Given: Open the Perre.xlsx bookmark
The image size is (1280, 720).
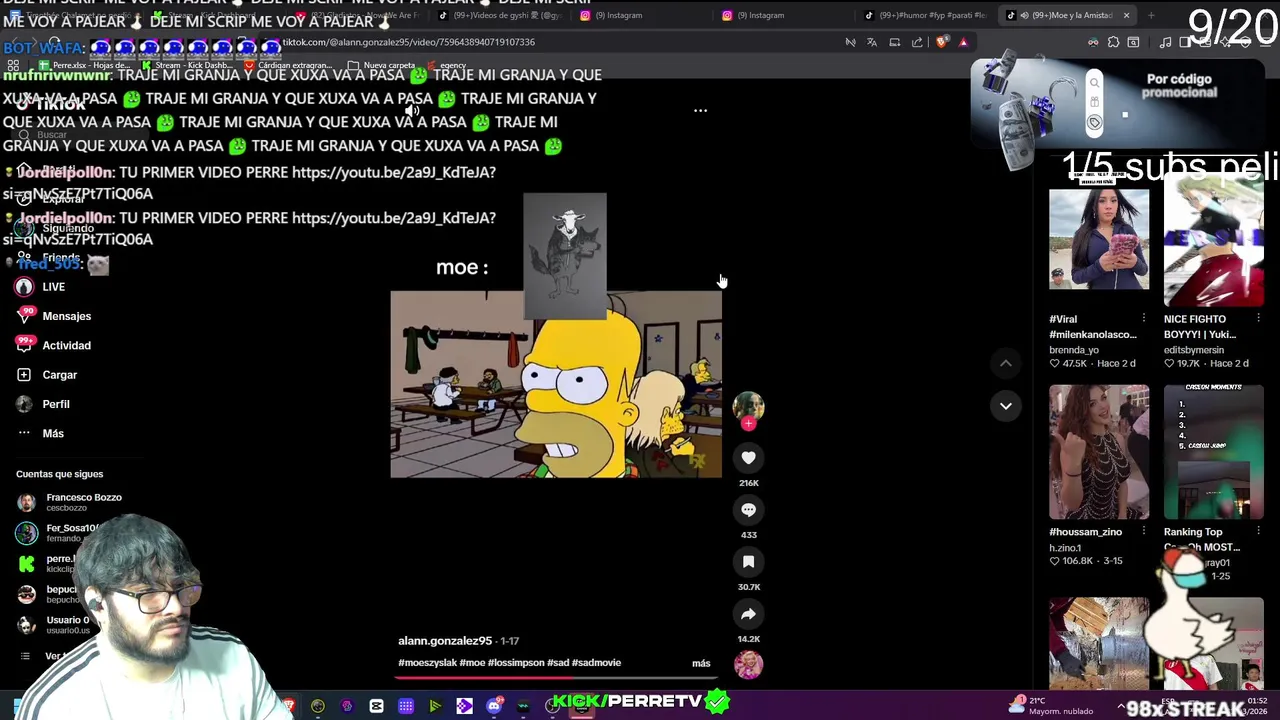Looking at the screenshot, I should point(85,65).
